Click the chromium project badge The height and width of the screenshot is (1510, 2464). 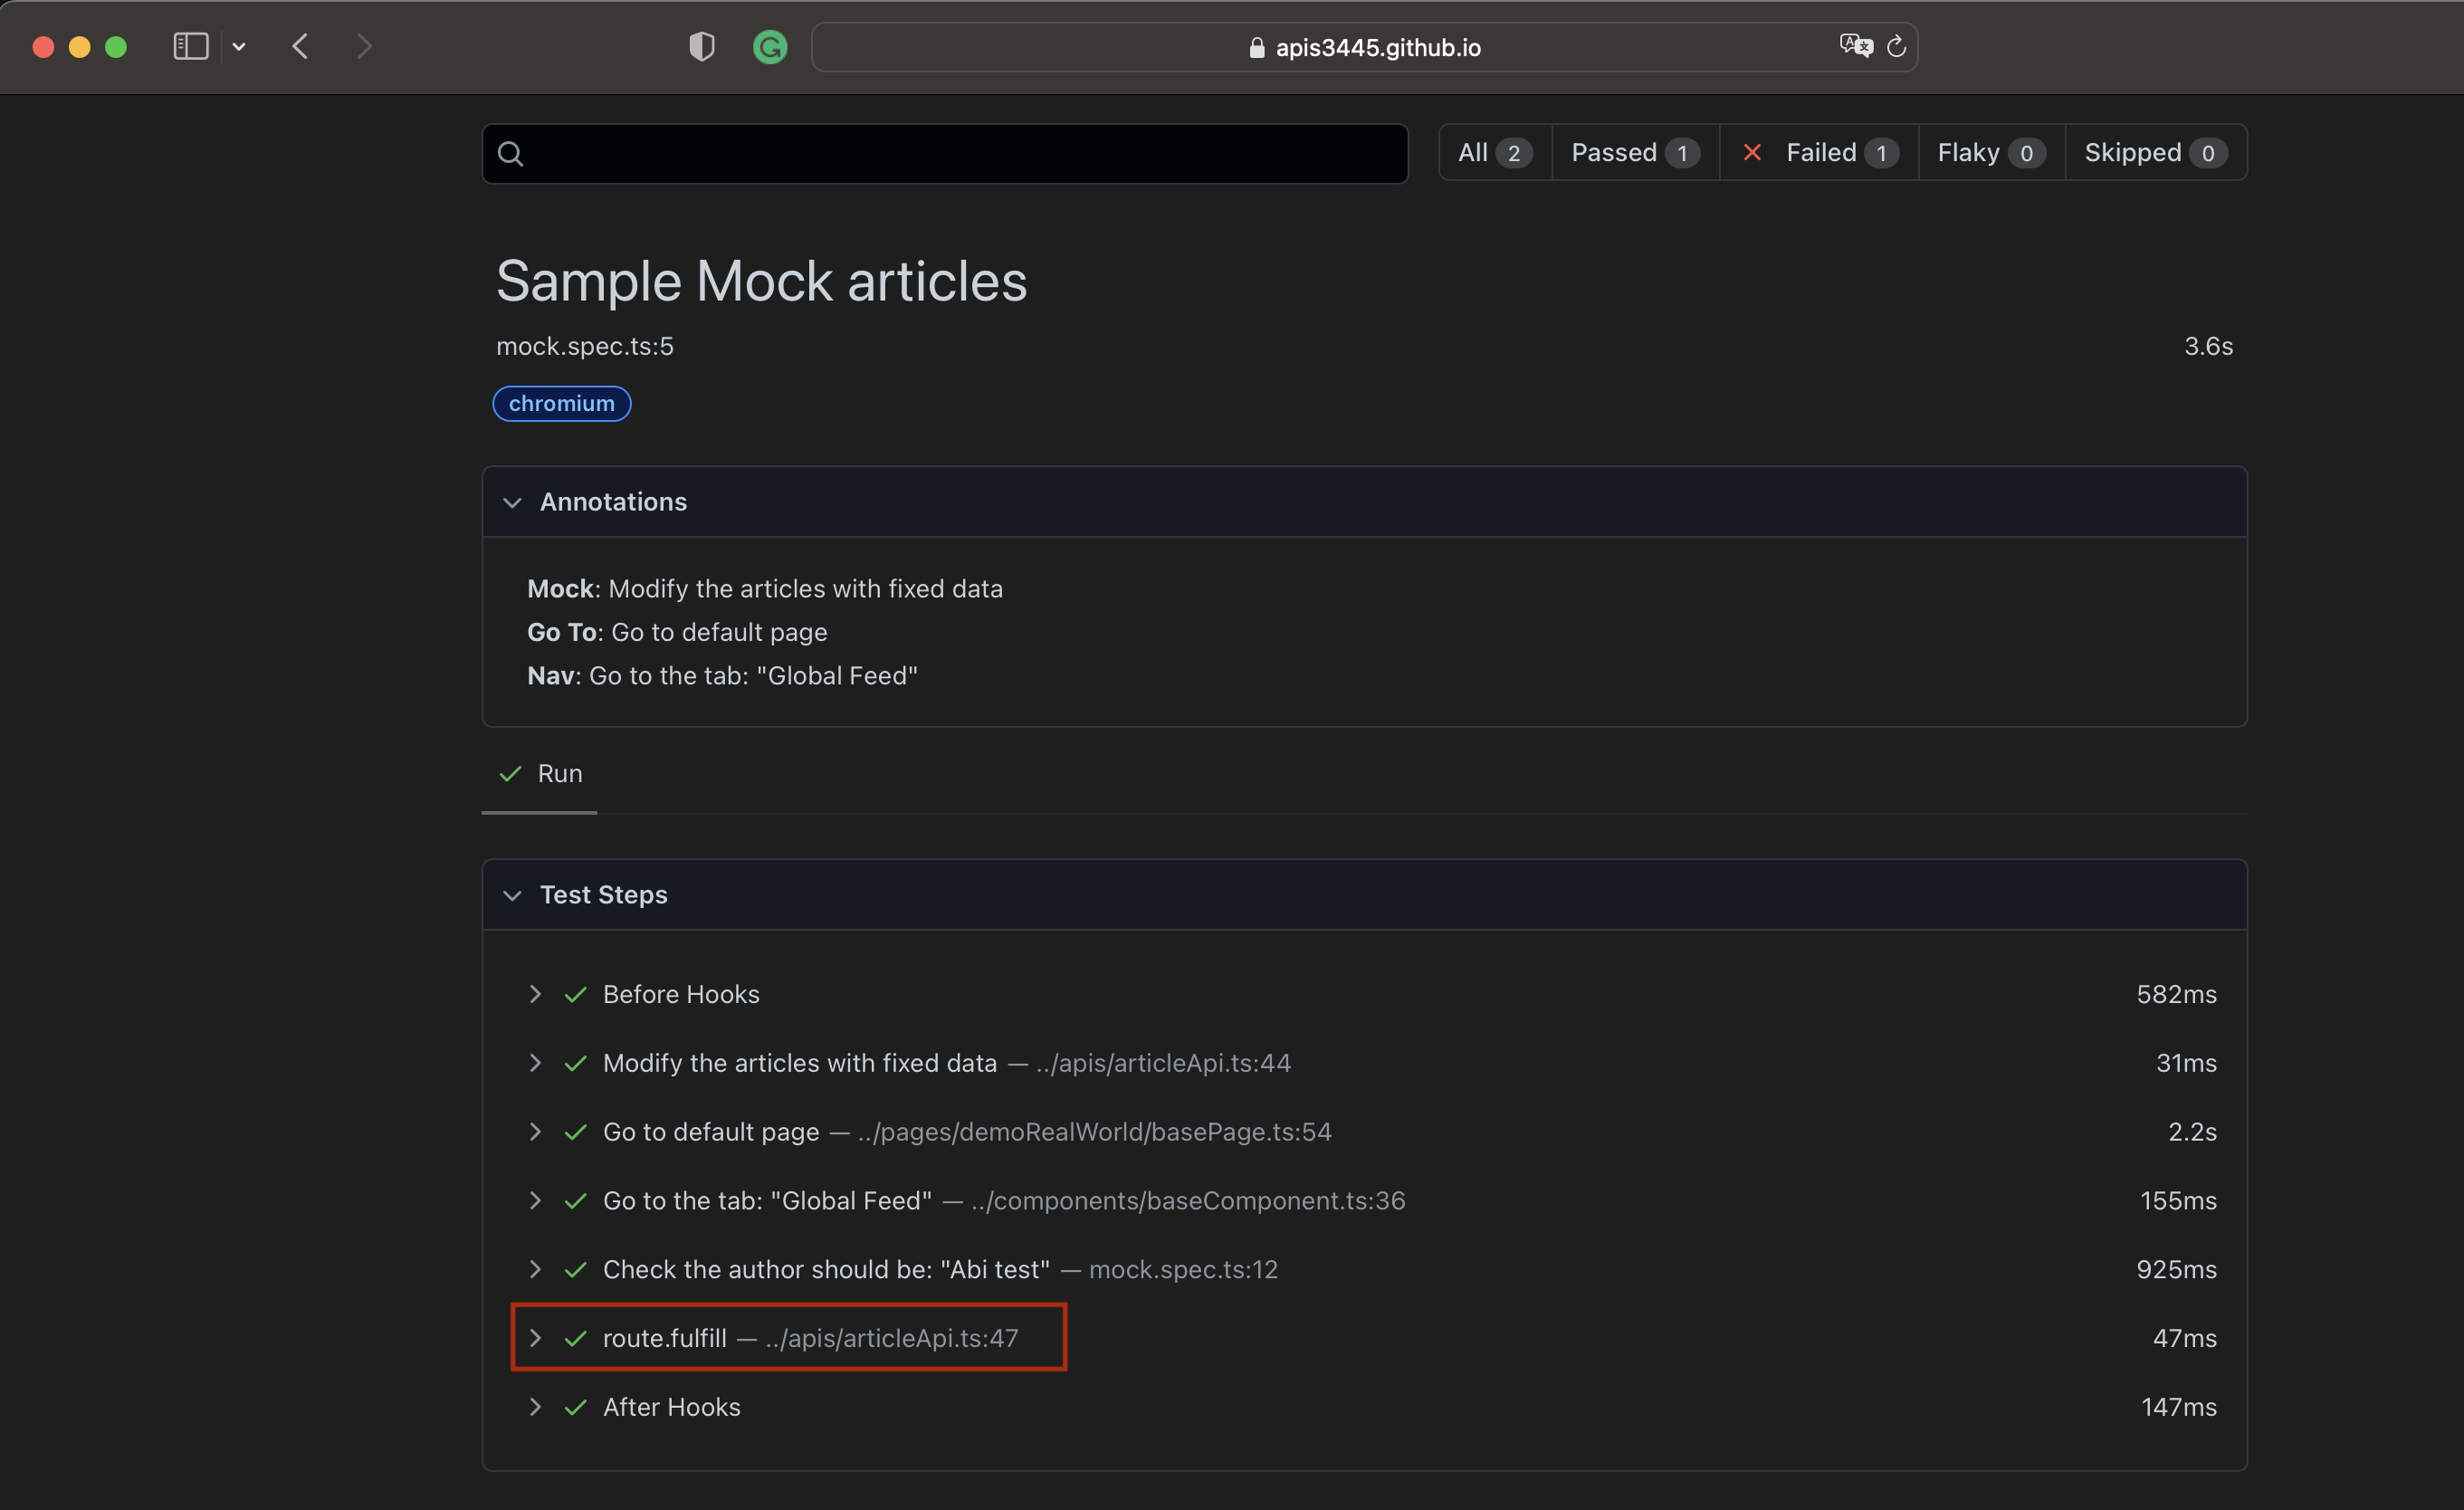[x=561, y=403]
